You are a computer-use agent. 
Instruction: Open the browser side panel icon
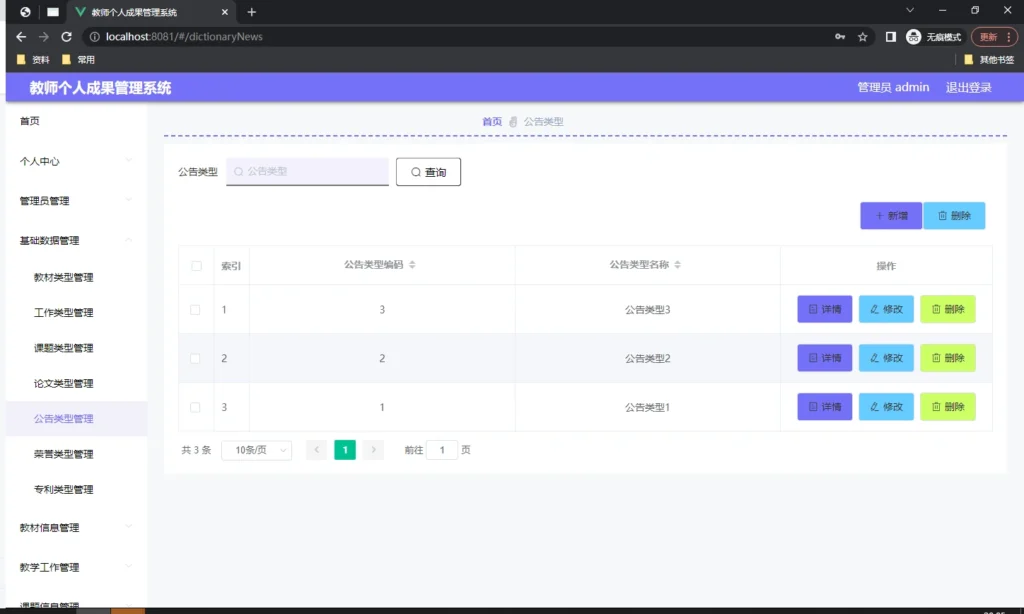[x=890, y=37]
